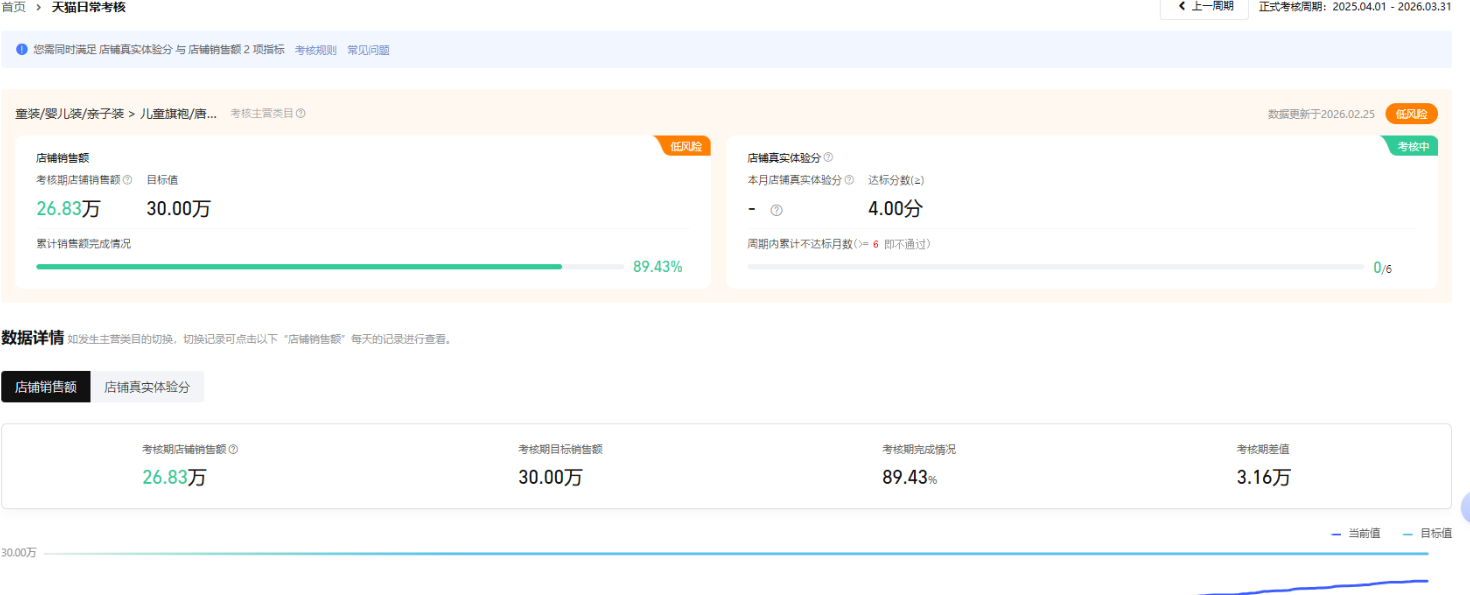Click help icon in 数据详情 考核期店铺销售额 stat
This screenshot has width=1470, height=595.
pyautogui.click(x=233, y=450)
